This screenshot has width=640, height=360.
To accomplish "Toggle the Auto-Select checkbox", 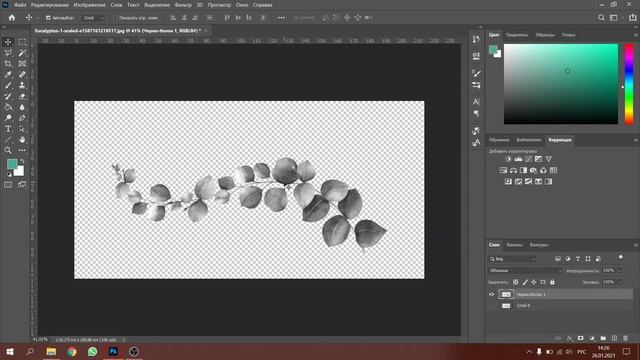I will pyautogui.click(x=48, y=18).
